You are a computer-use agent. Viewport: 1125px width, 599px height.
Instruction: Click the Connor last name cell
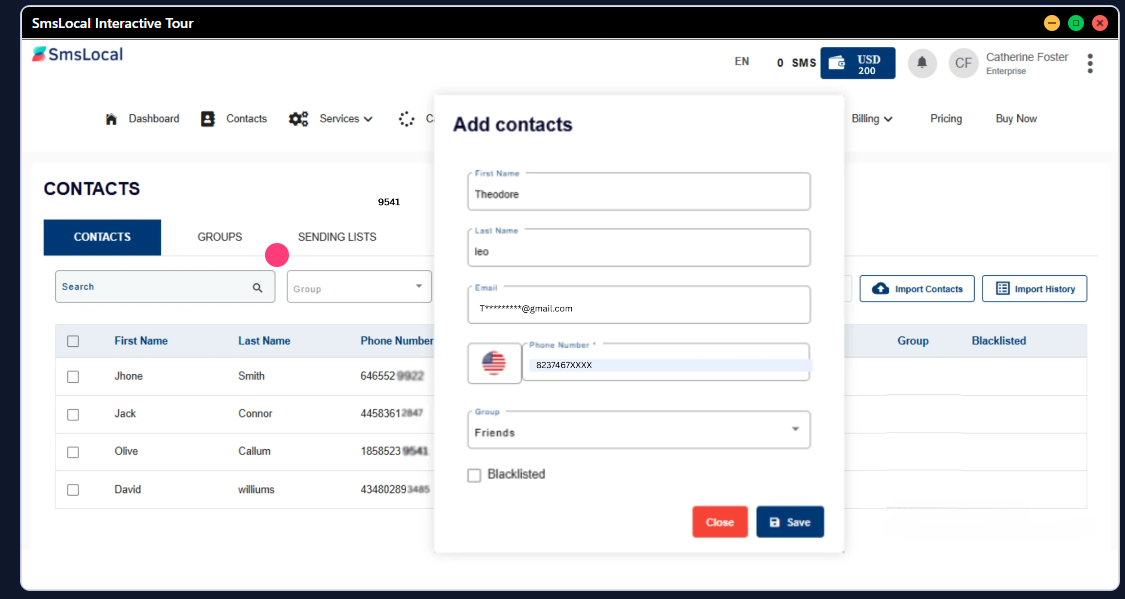click(x=255, y=414)
